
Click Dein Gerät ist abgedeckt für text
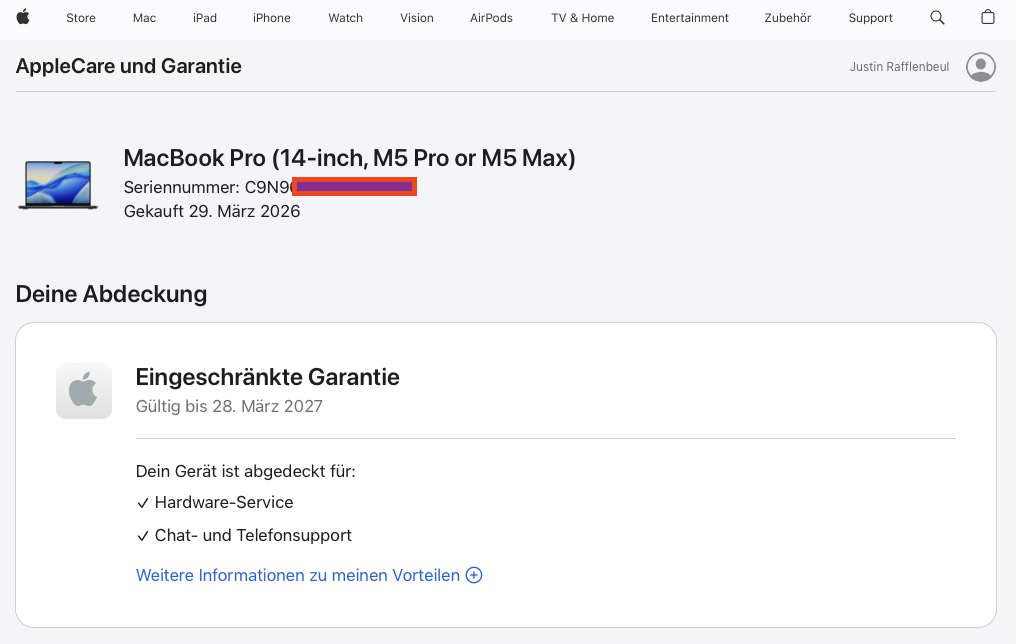pos(246,471)
